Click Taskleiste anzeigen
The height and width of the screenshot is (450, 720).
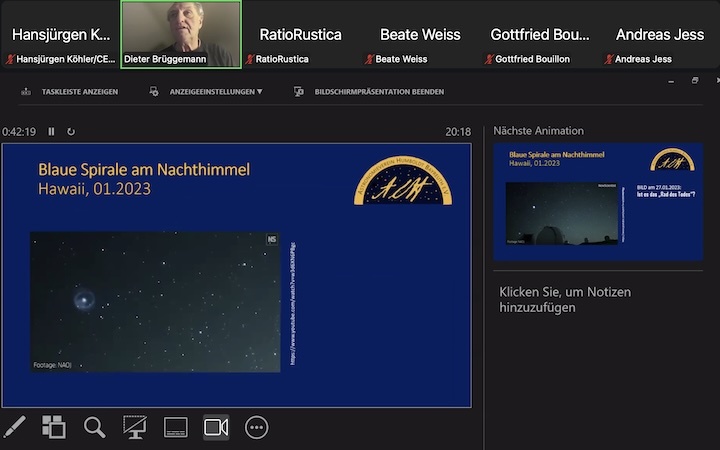pyautogui.click(x=80, y=92)
